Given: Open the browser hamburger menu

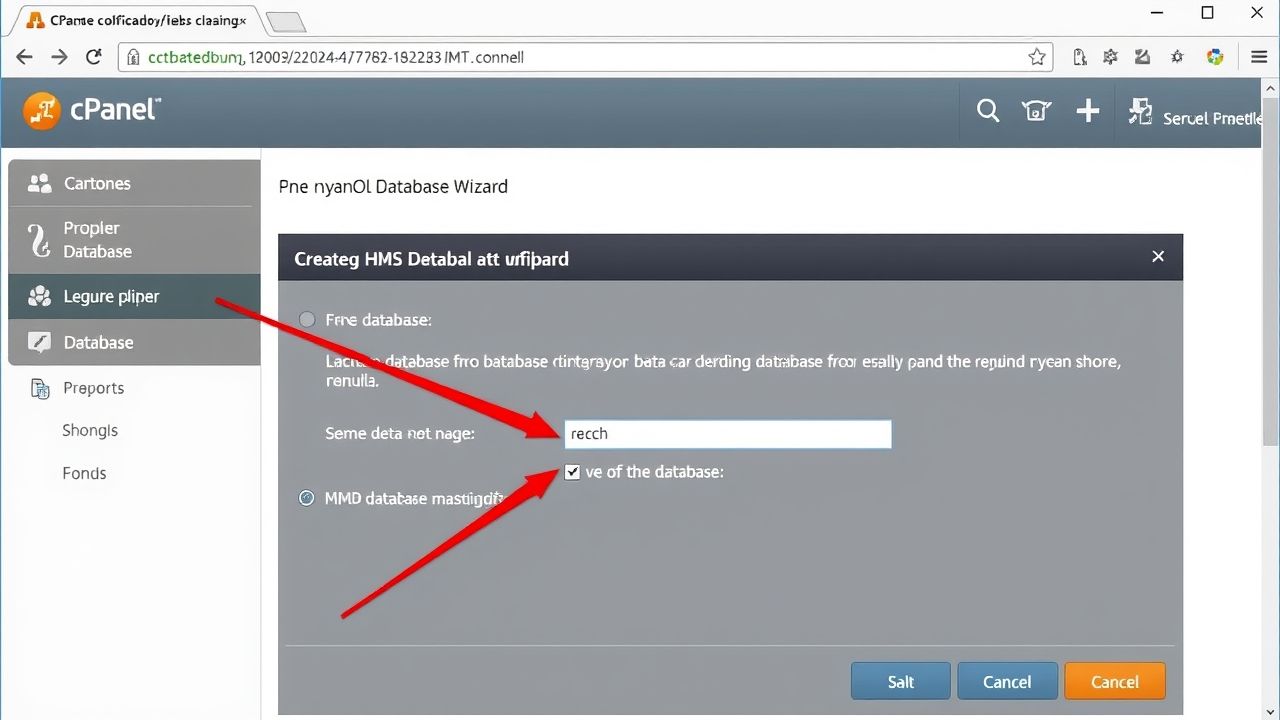Looking at the screenshot, I should [x=1259, y=57].
